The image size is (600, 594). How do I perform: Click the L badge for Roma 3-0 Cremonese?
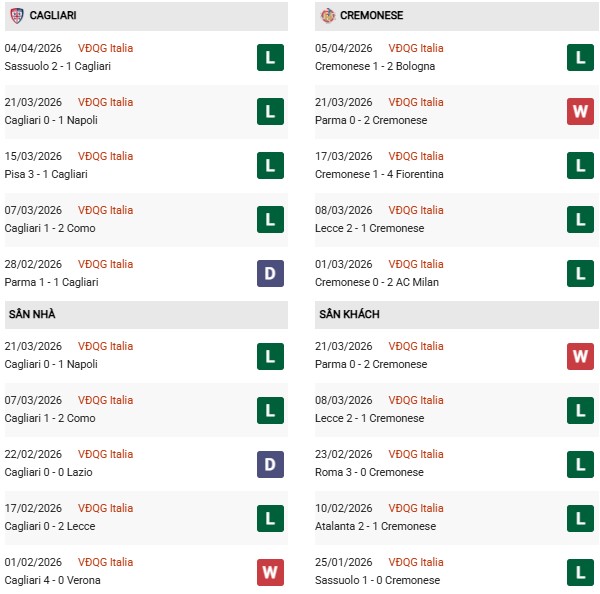[x=580, y=463]
